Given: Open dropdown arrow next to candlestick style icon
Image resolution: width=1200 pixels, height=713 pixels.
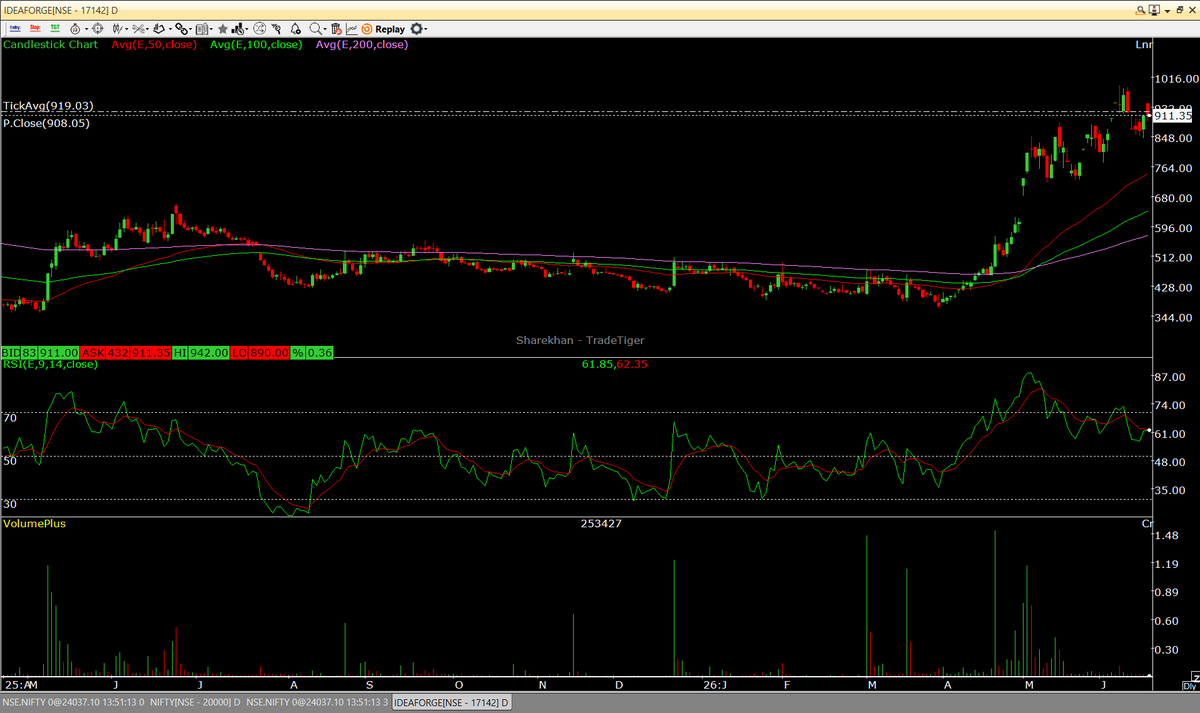Looking at the screenshot, I should (126, 29).
